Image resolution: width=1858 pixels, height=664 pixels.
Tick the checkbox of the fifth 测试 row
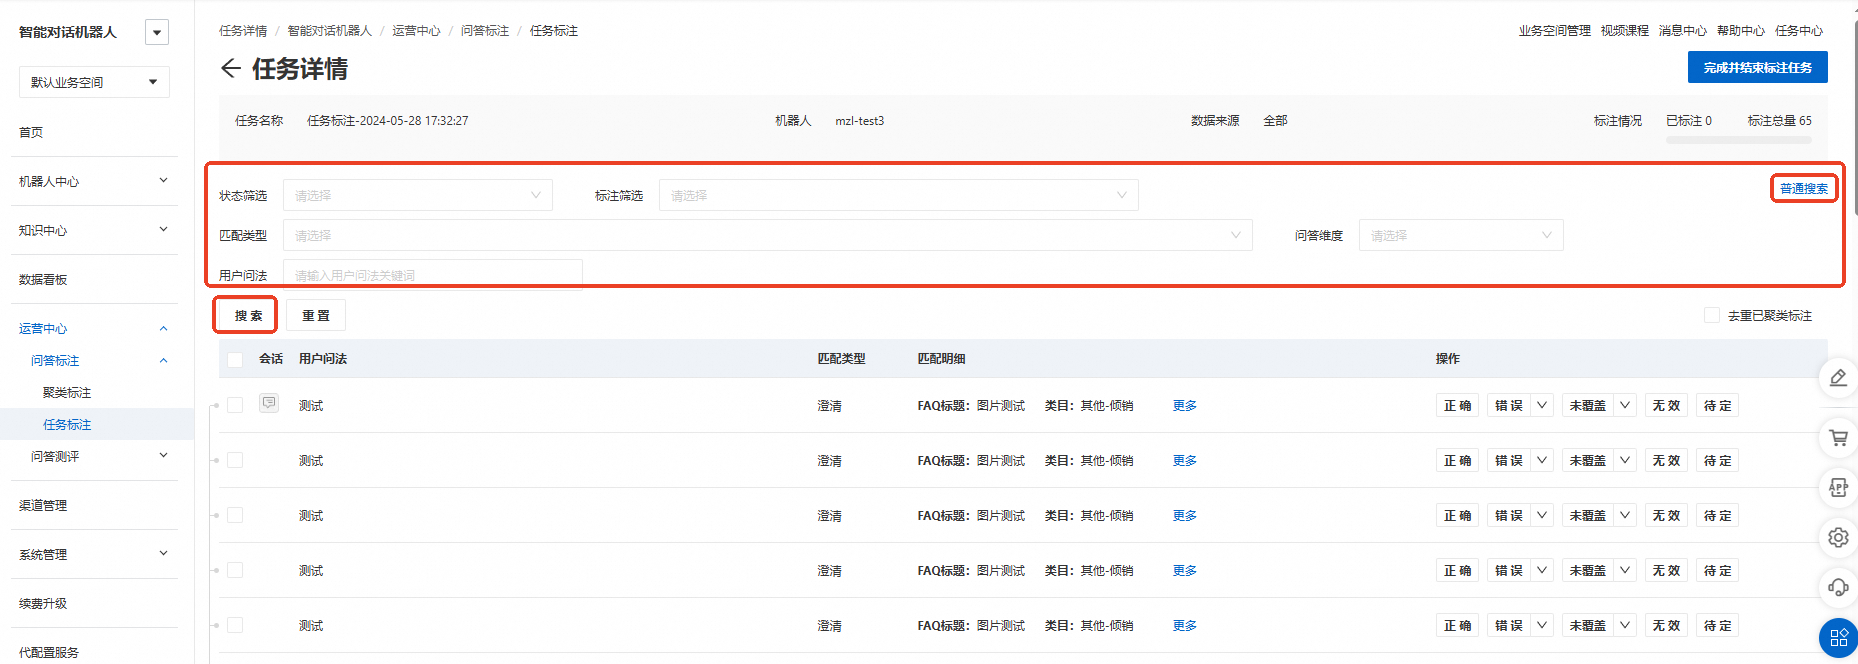click(x=235, y=625)
